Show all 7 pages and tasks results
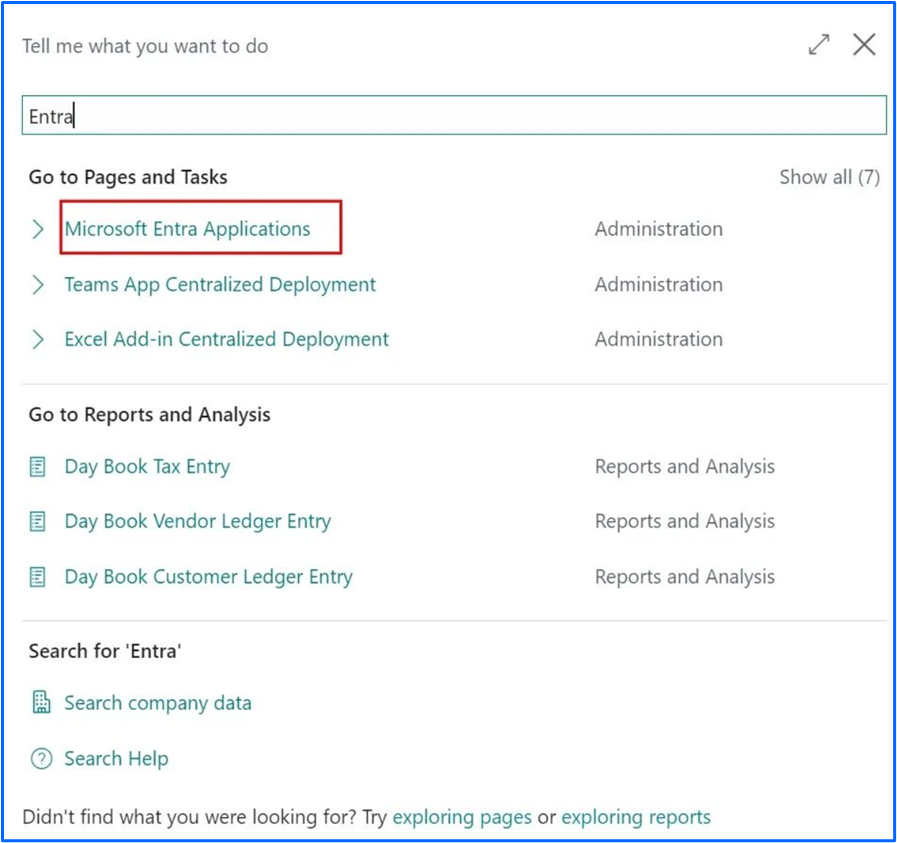This screenshot has height=843, width=897. 829,177
